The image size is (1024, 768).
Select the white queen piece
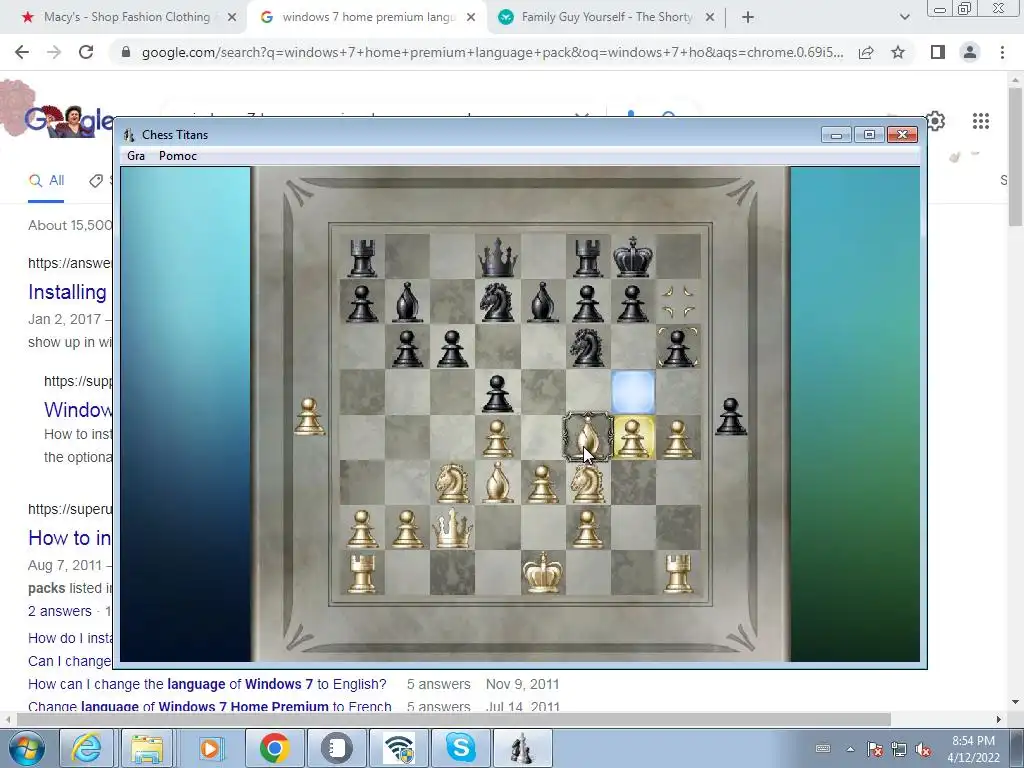coord(452,528)
